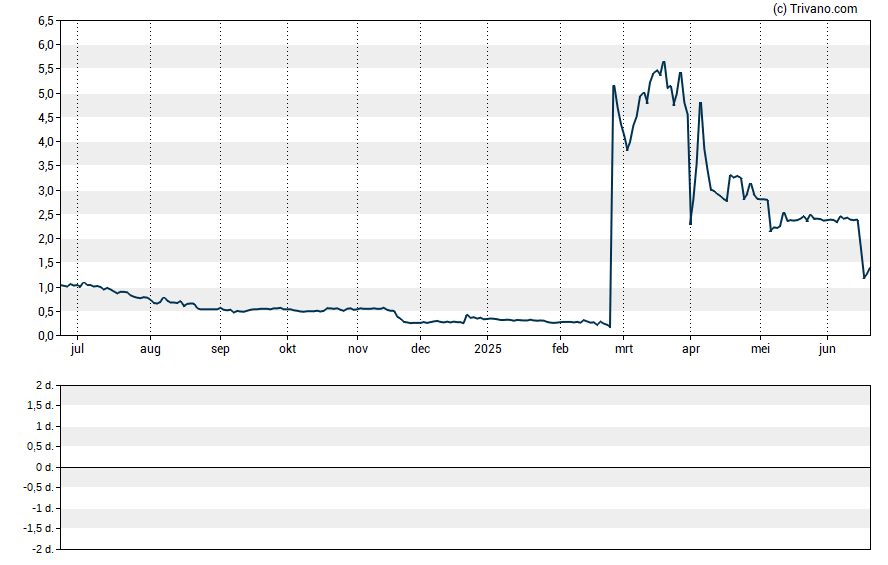Click the 5,5 price axis value
888x565 pixels.
tap(46, 69)
